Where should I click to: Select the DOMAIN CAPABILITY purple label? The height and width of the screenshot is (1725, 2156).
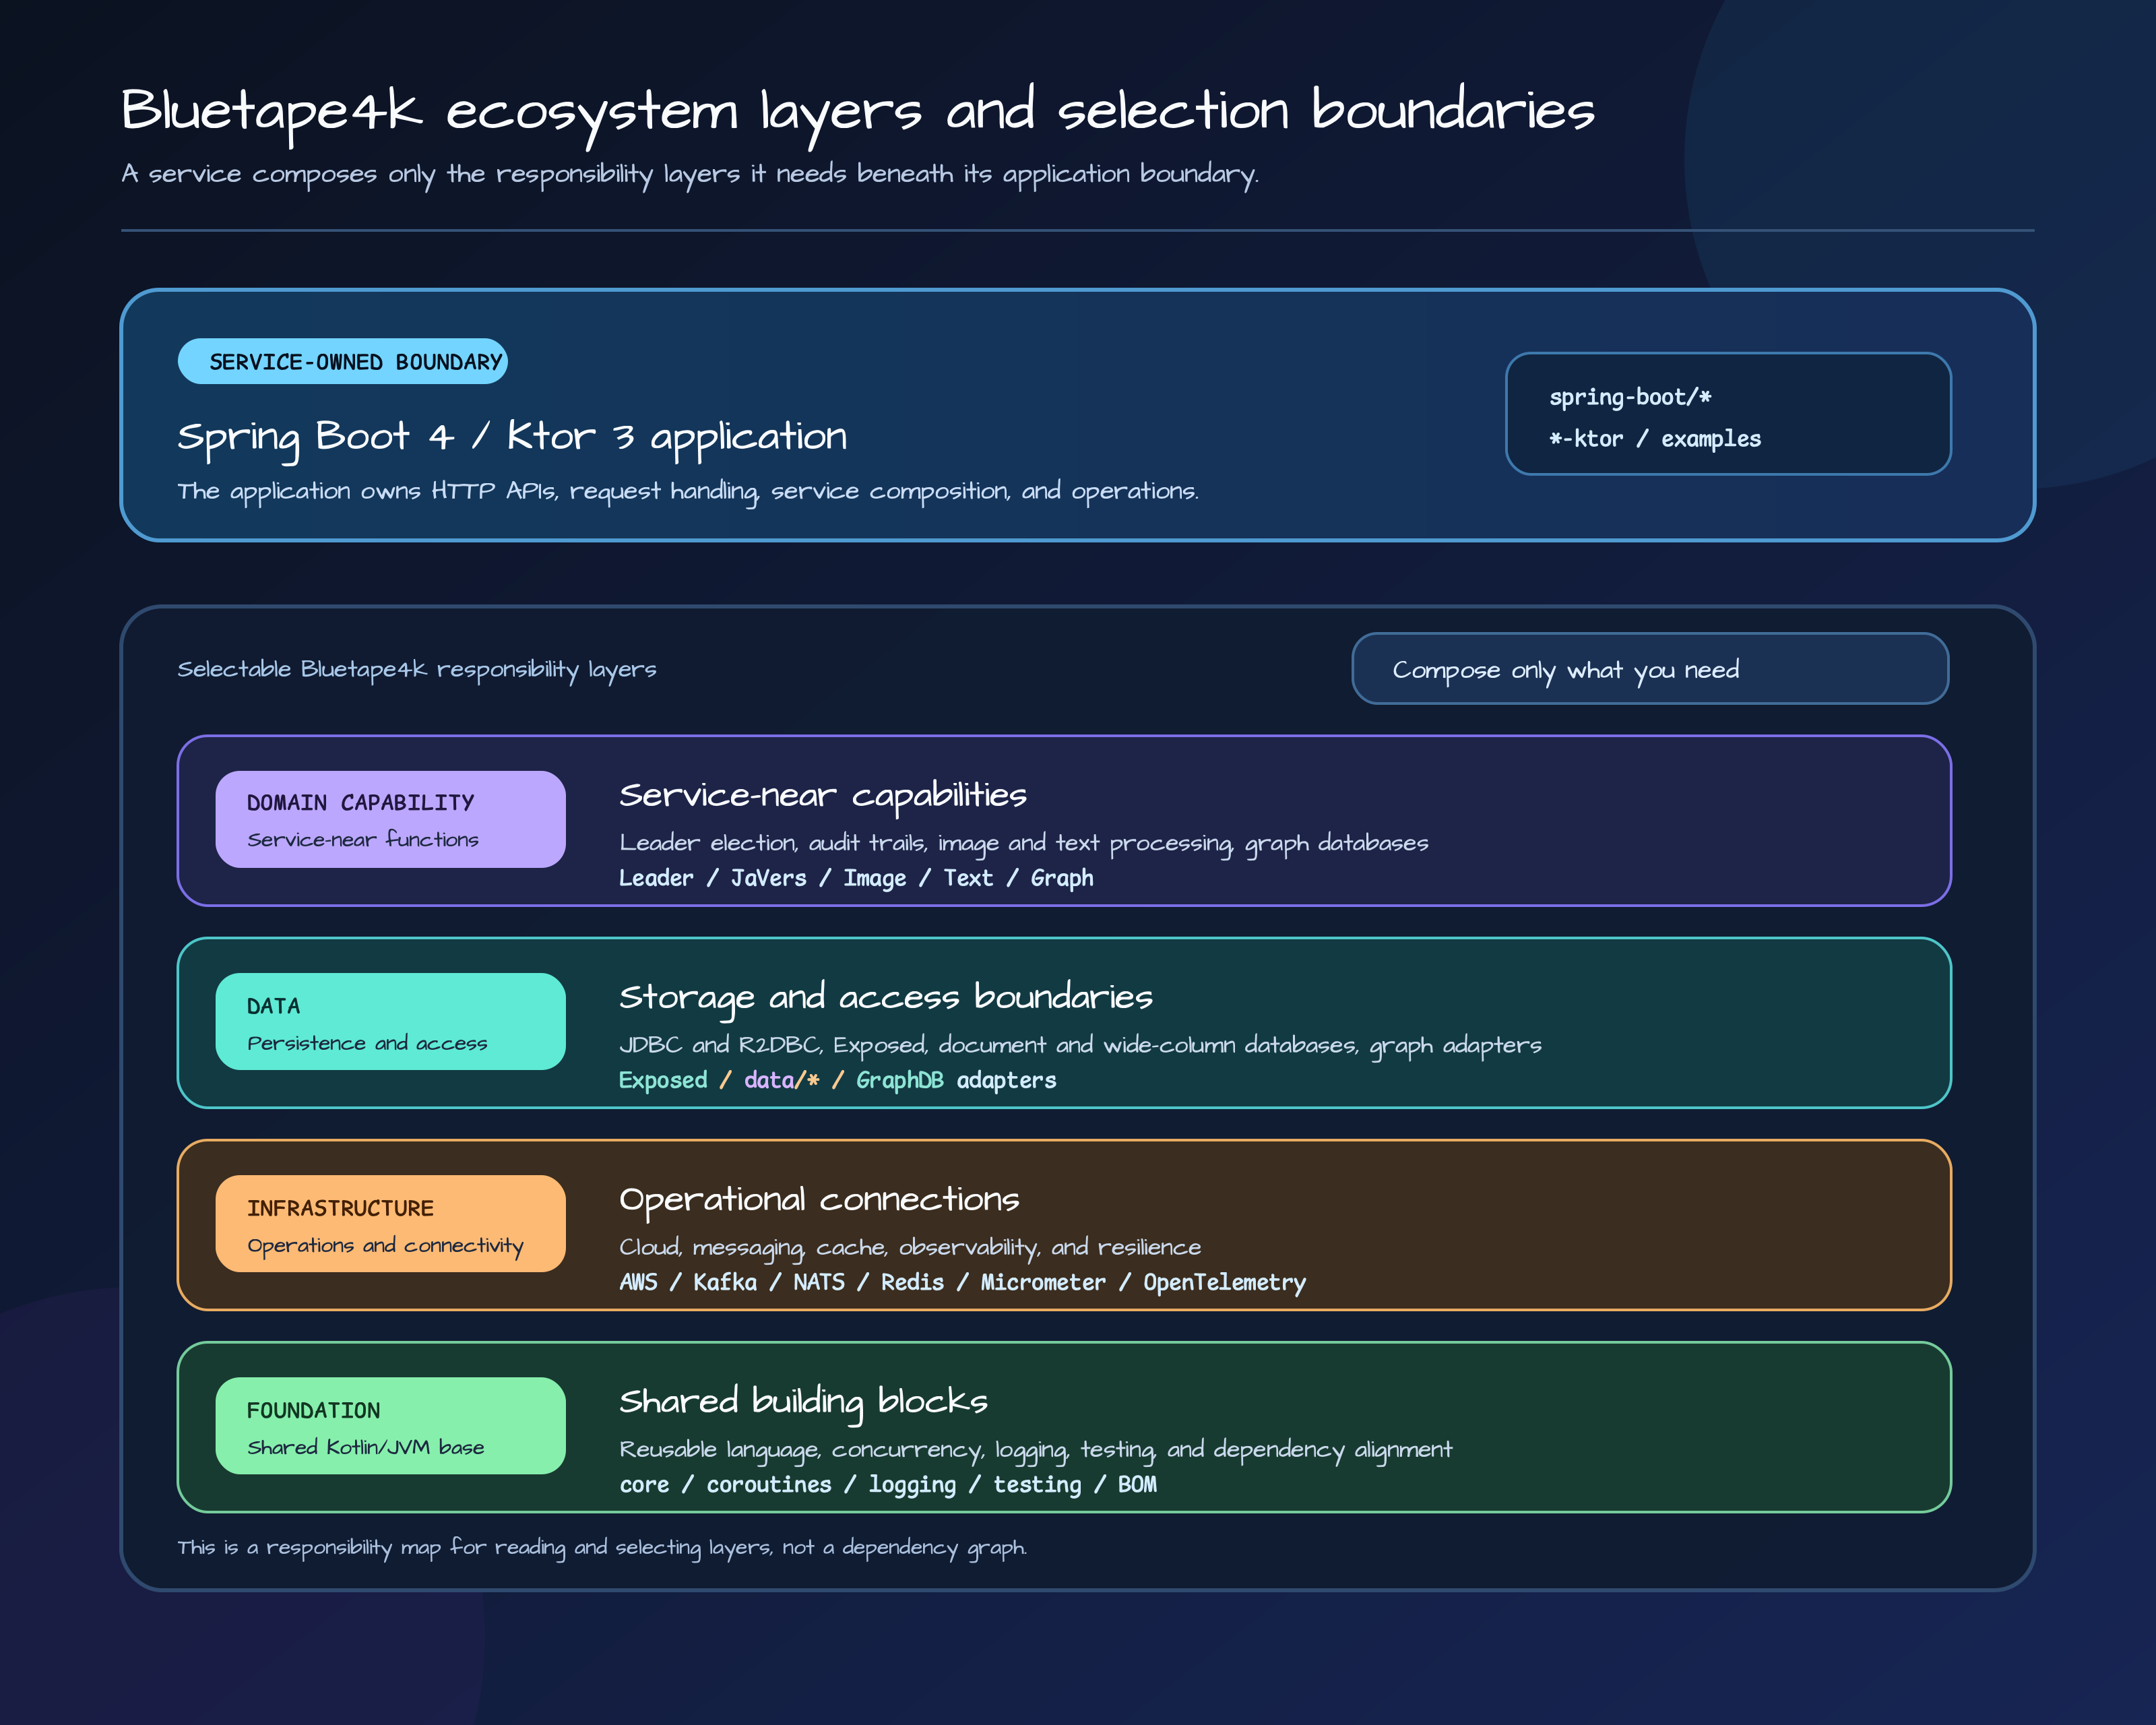[x=390, y=819]
